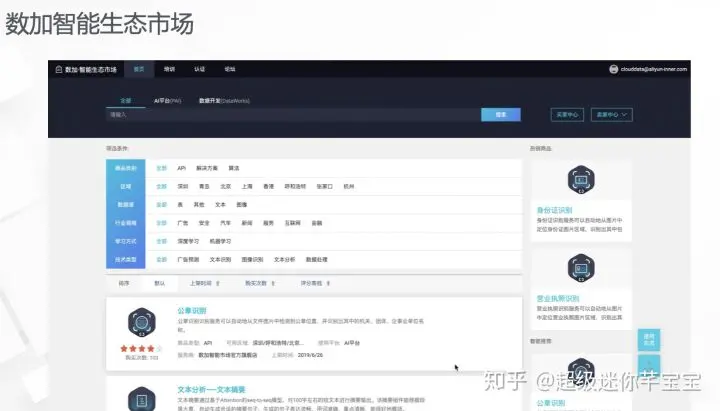The image size is (720, 411).
Task: Filter technology type by 文本分析
Action: [284, 259]
